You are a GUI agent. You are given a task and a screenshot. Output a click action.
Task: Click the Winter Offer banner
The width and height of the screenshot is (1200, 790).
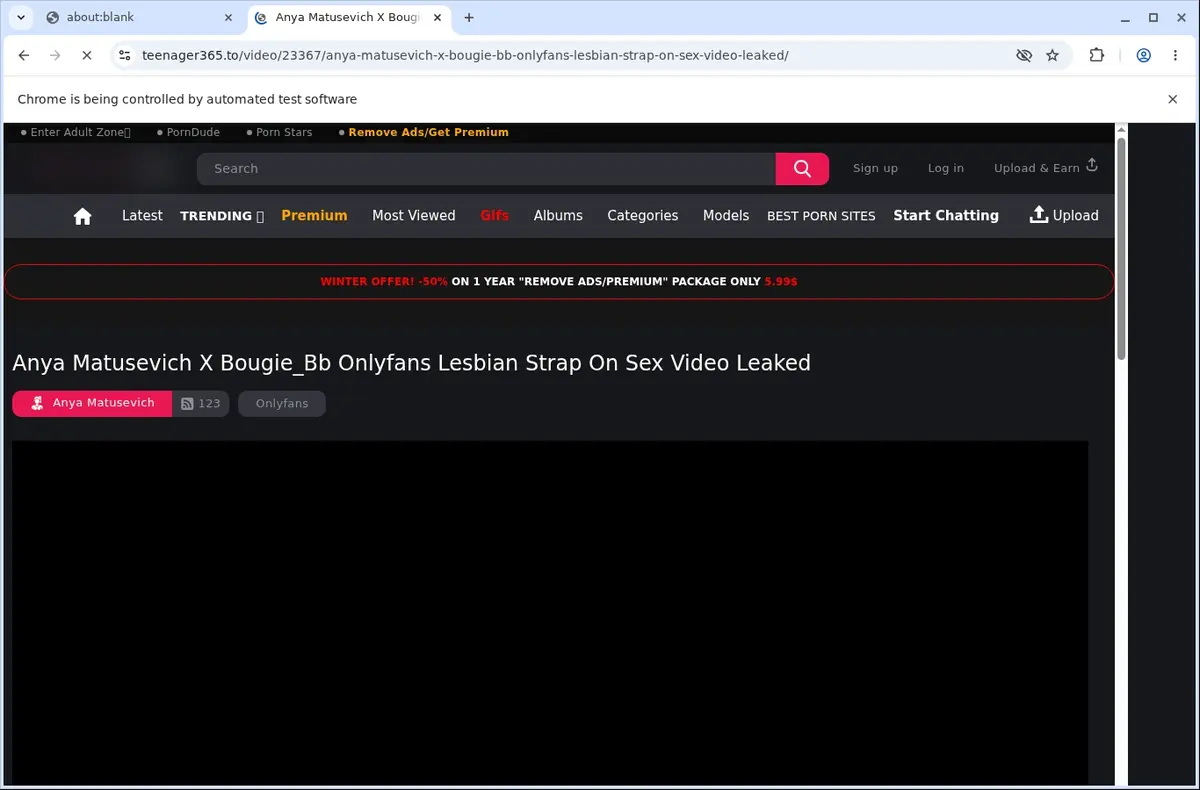[x=559, y=282]
